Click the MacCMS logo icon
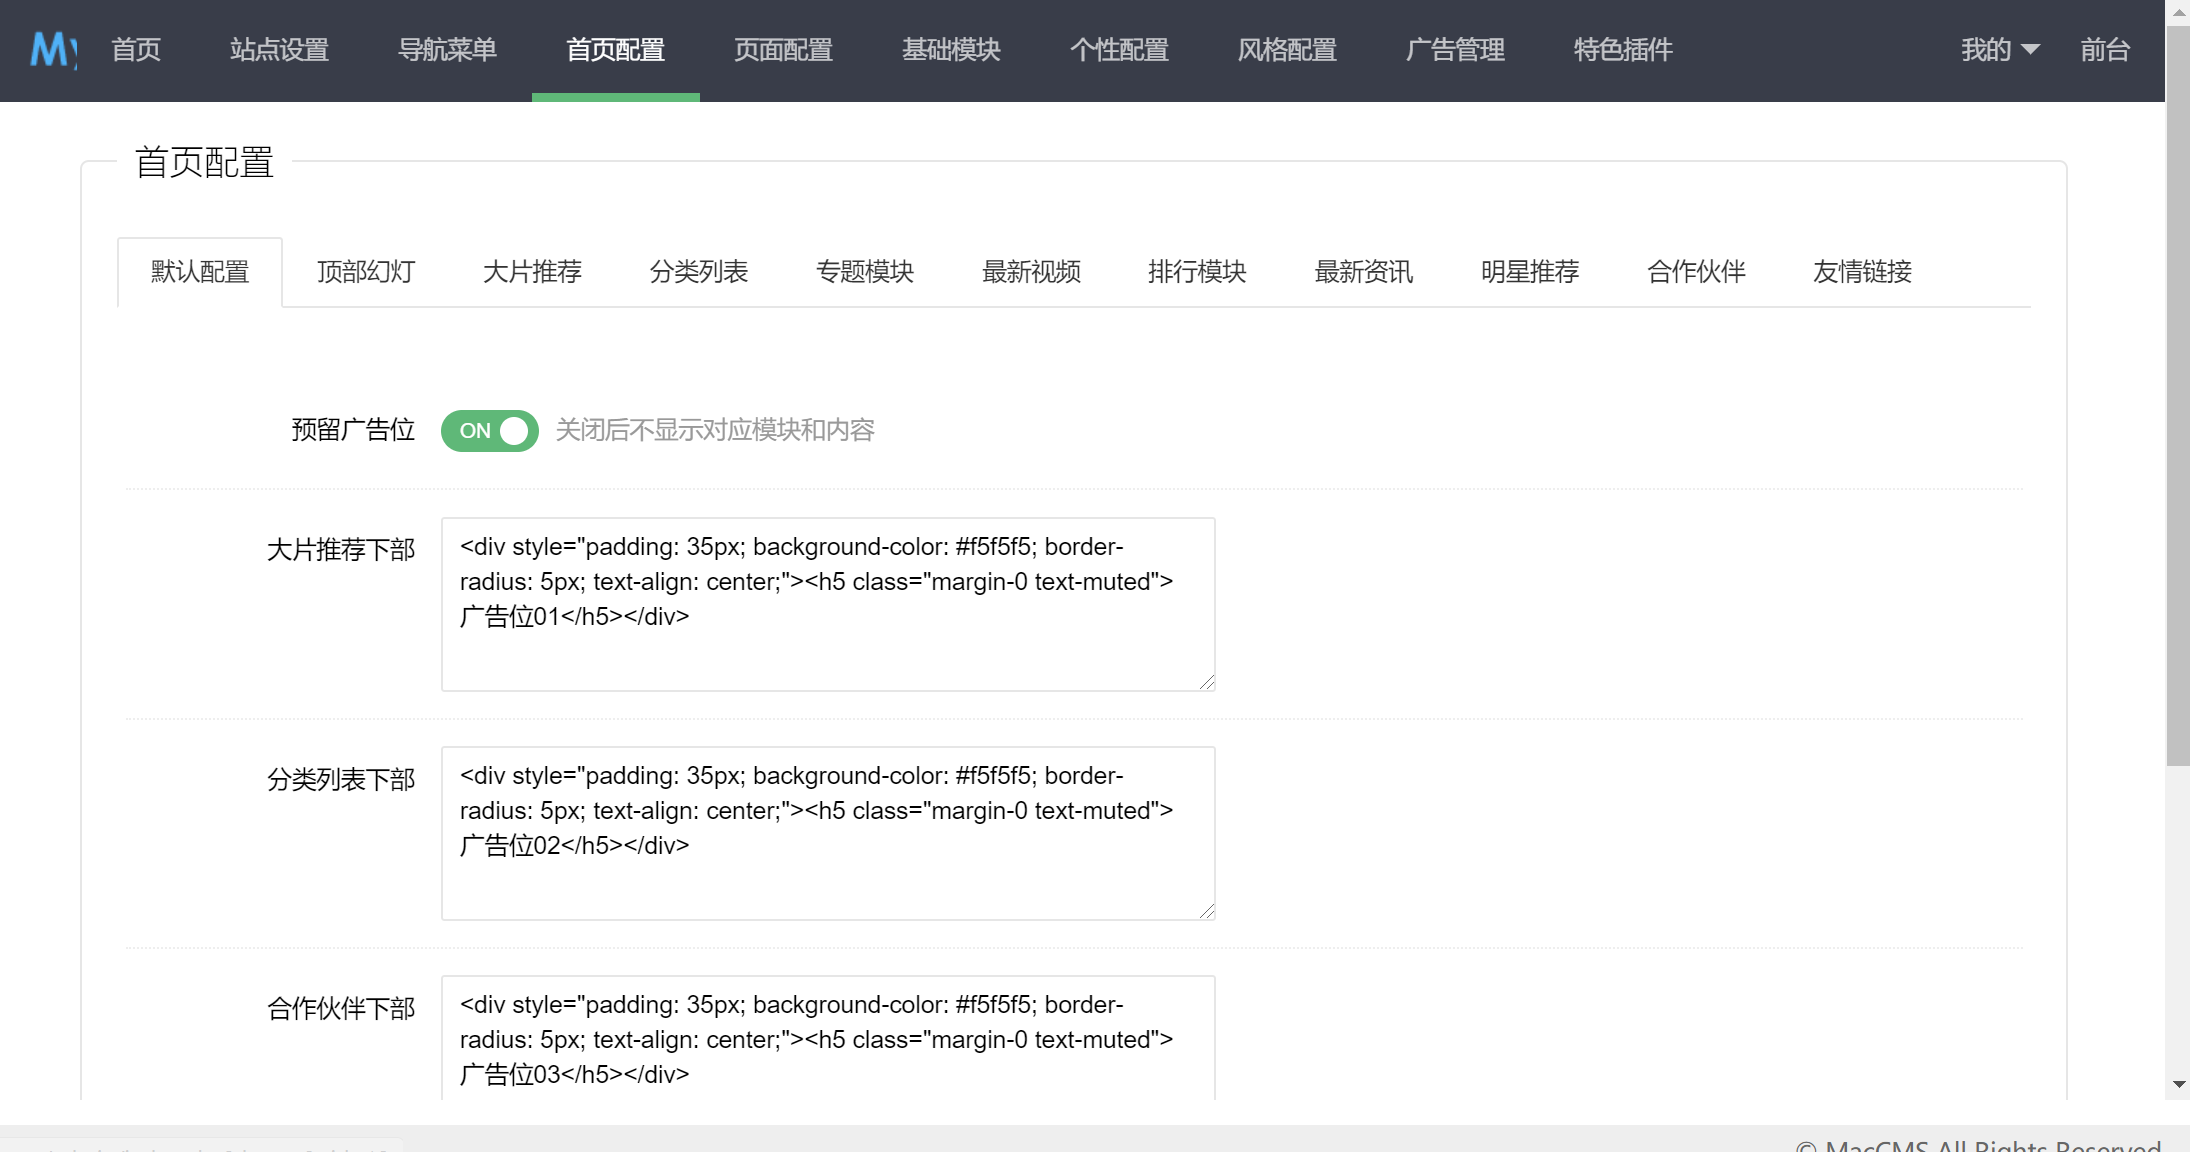Viewport: 2190px width, 1152px height. click(53, 50)
